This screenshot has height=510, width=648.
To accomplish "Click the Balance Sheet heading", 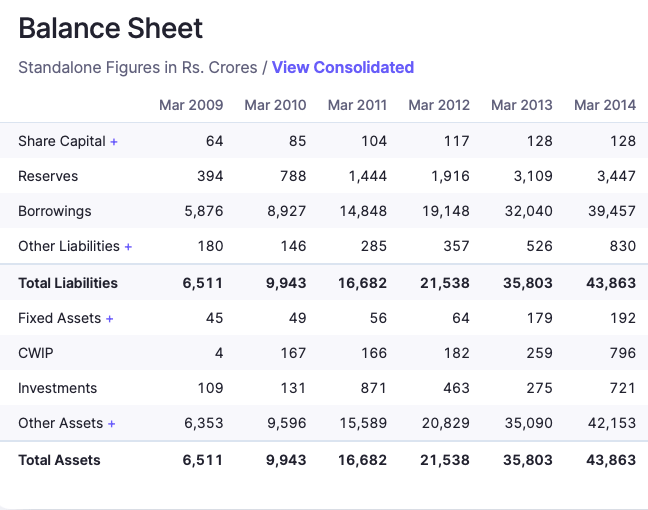I will pos(110,28).
